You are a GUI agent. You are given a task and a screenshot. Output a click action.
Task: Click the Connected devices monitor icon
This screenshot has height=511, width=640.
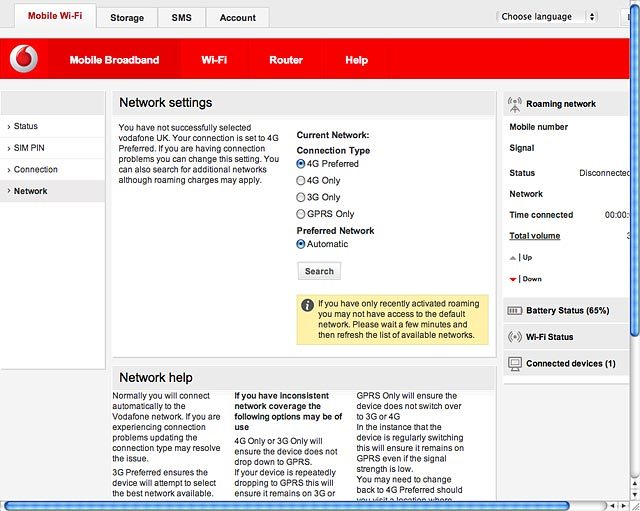[x=515, y=364]
